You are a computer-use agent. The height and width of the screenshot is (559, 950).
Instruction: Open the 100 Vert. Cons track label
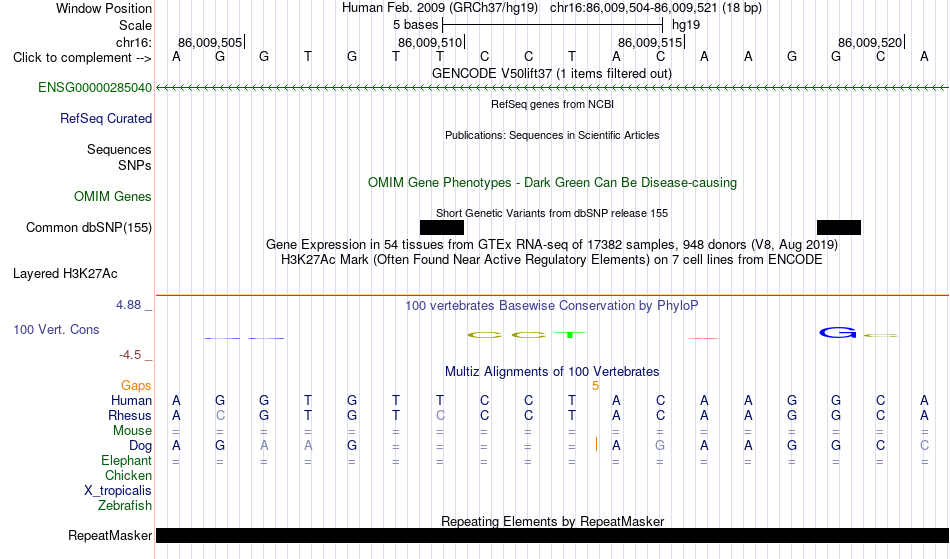click(x=56, y=329)
